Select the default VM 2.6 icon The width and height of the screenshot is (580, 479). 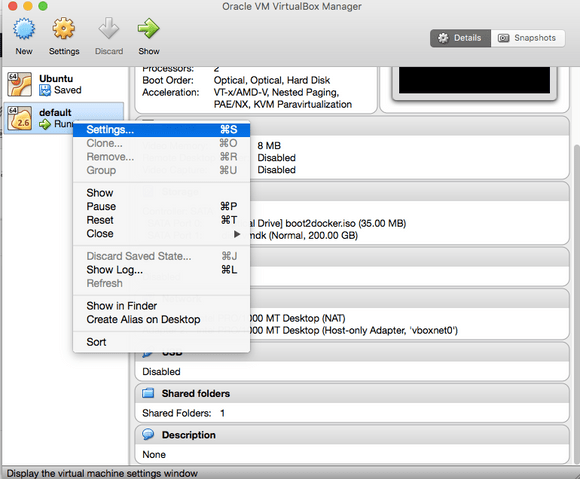[x=19, y=118]
